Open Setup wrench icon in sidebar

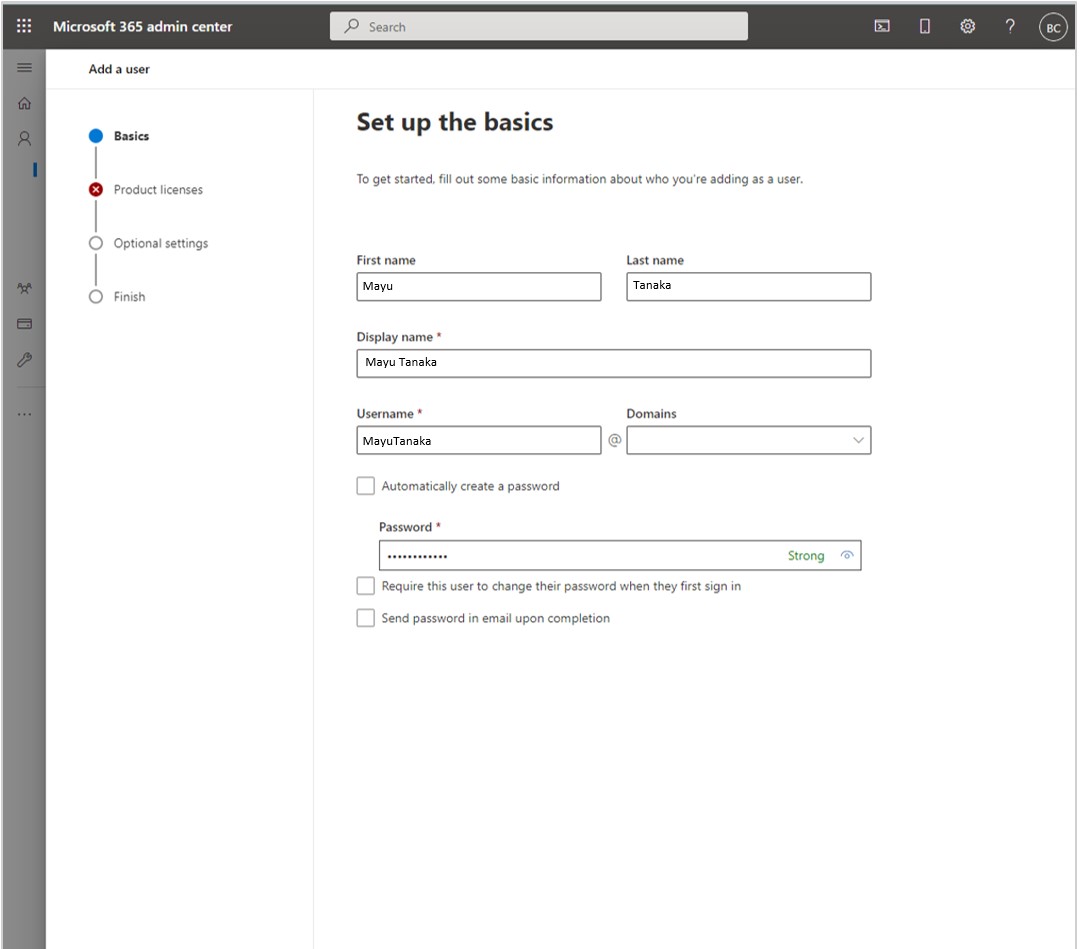pyautogui.click(x=25, y=360)
